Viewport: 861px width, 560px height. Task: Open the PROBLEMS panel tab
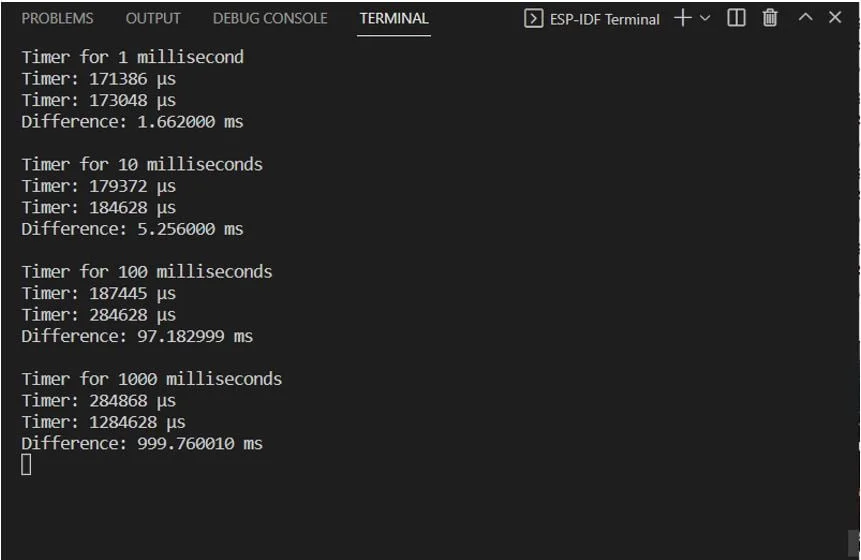[57, 19]
